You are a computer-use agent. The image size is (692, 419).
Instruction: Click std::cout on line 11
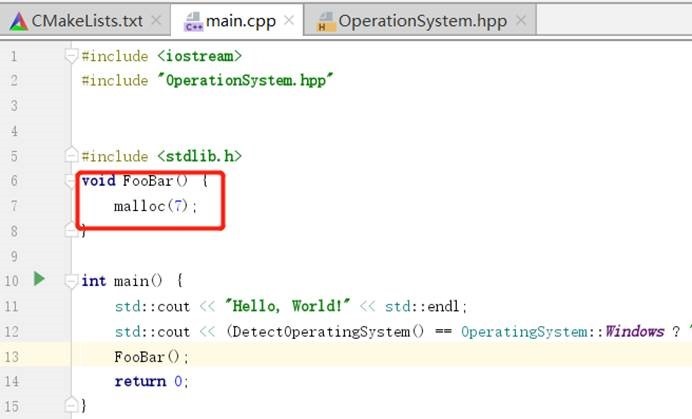pos(152,306)
